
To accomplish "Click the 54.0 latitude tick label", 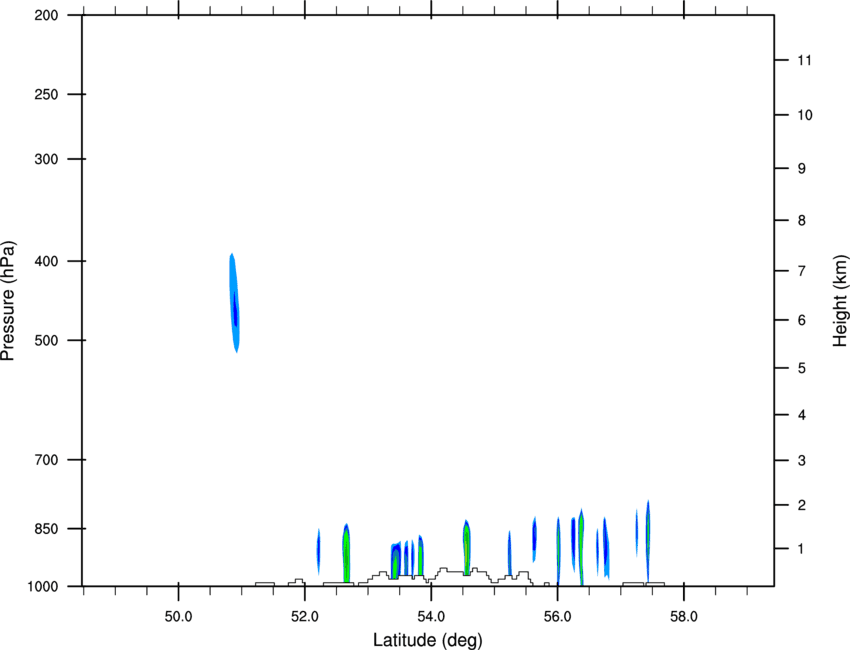I will click(432, 617).
